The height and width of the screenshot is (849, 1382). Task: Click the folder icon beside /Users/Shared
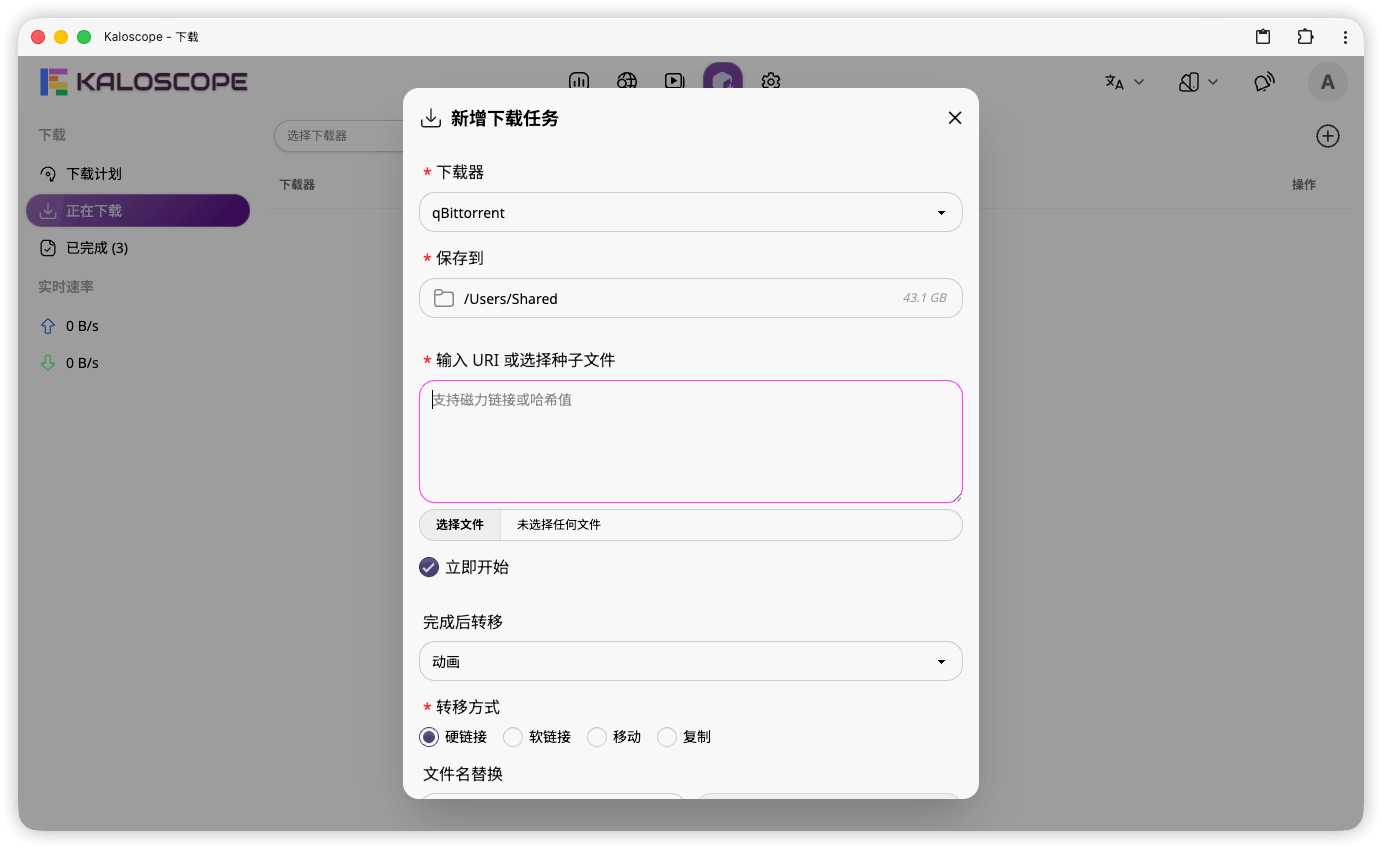(444, 298)
